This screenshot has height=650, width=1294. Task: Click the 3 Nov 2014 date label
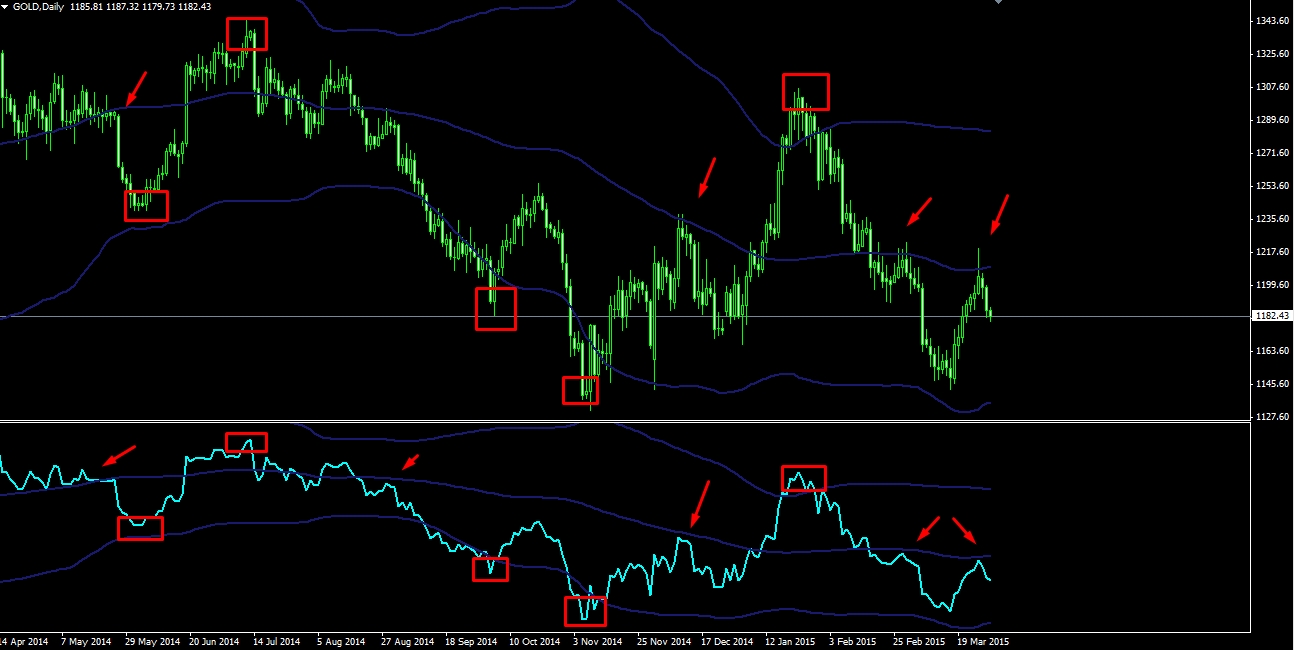pyautogui.click(x=598, y=641)
